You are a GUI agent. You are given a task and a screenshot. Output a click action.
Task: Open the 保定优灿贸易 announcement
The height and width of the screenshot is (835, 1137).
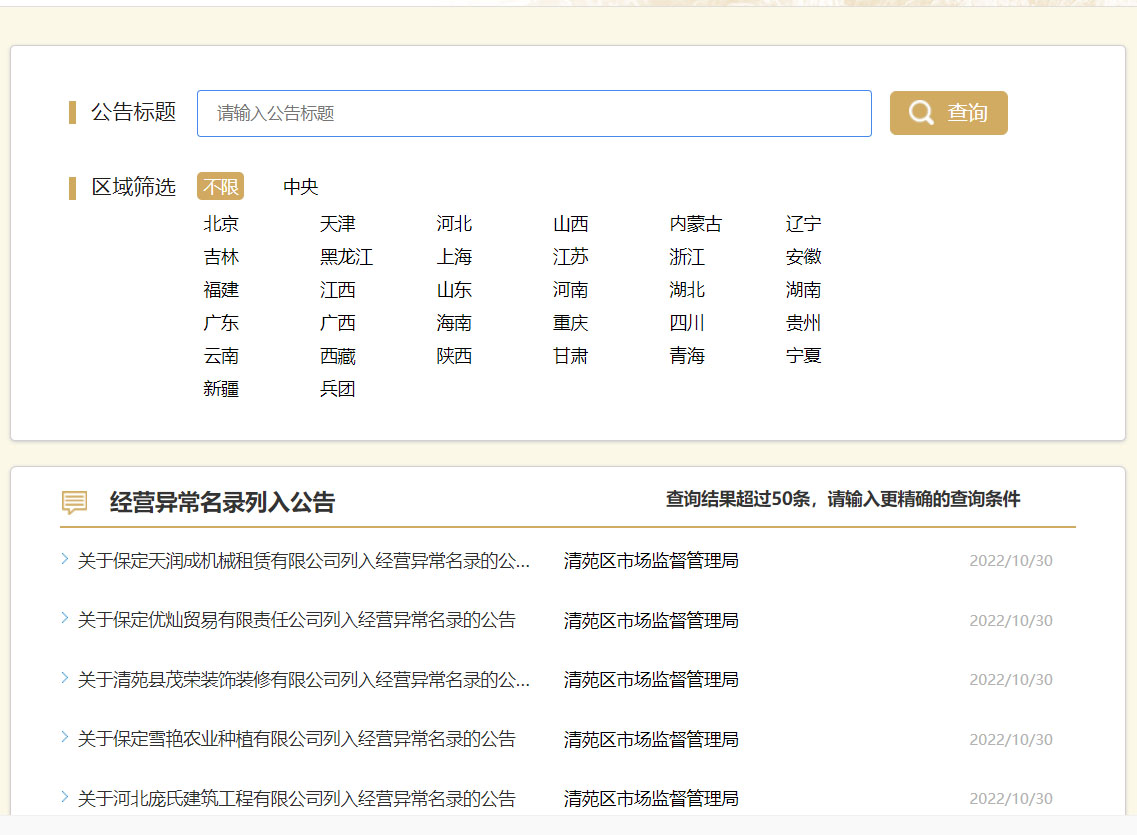(297, 620)
